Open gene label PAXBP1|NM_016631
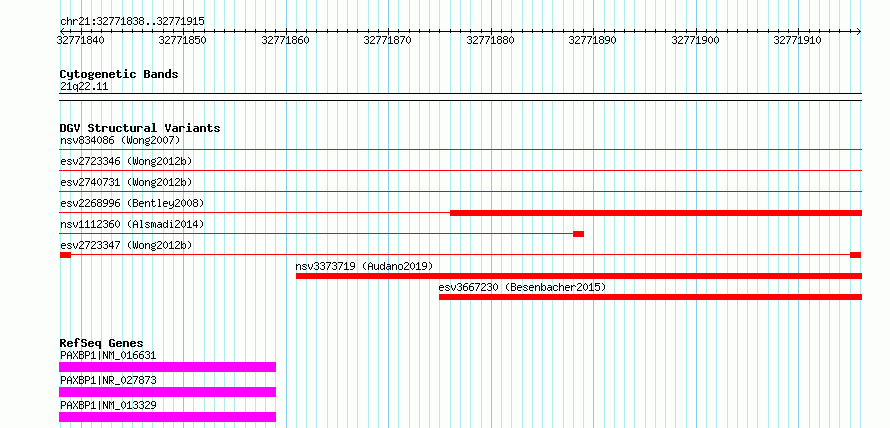Screen dimensions: 890x428 coord(108,356)
